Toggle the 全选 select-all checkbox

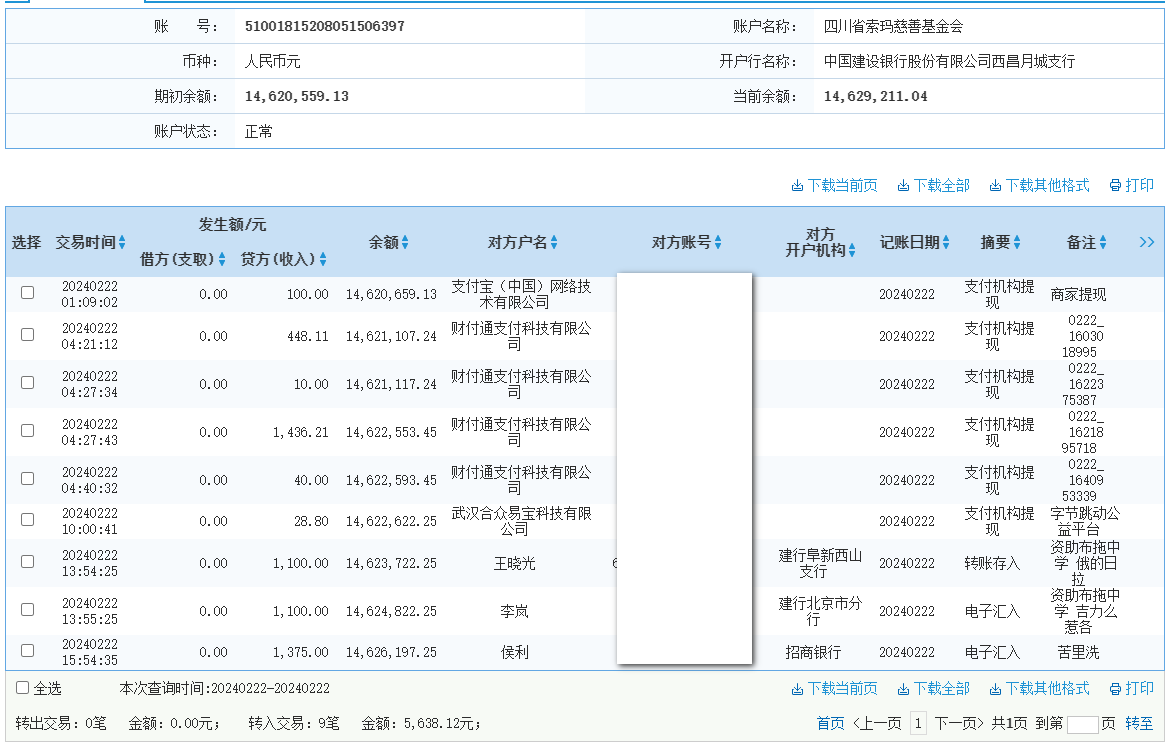(x=22, y=687)
